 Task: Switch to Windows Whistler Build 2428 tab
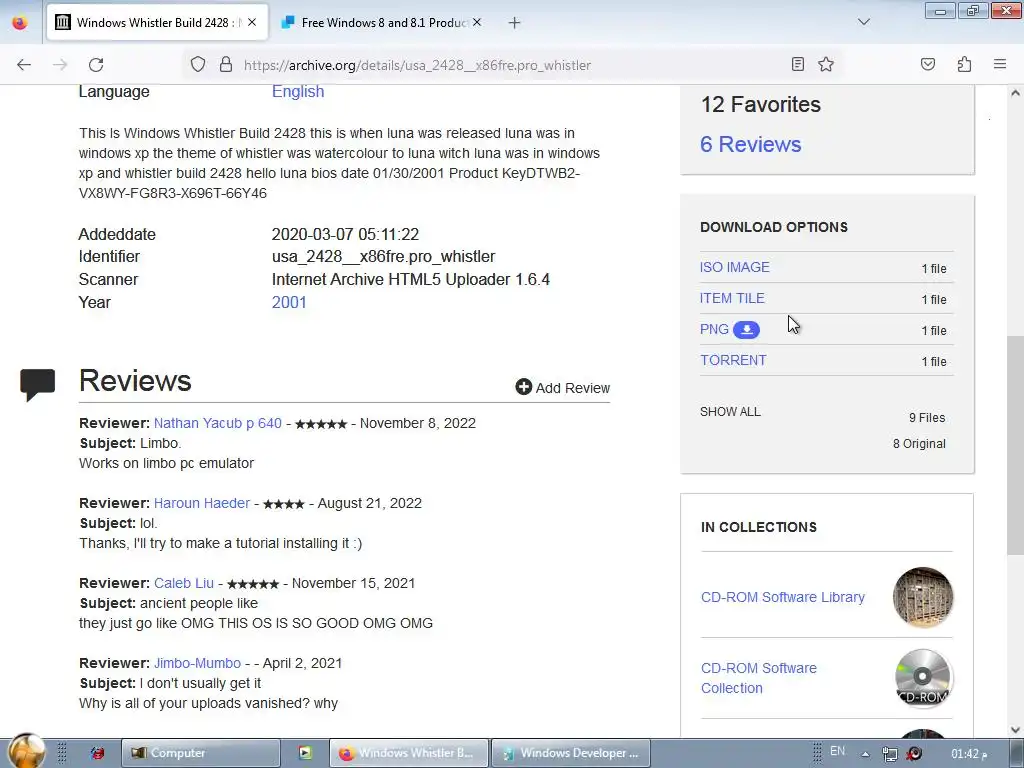tap(157, 22)
